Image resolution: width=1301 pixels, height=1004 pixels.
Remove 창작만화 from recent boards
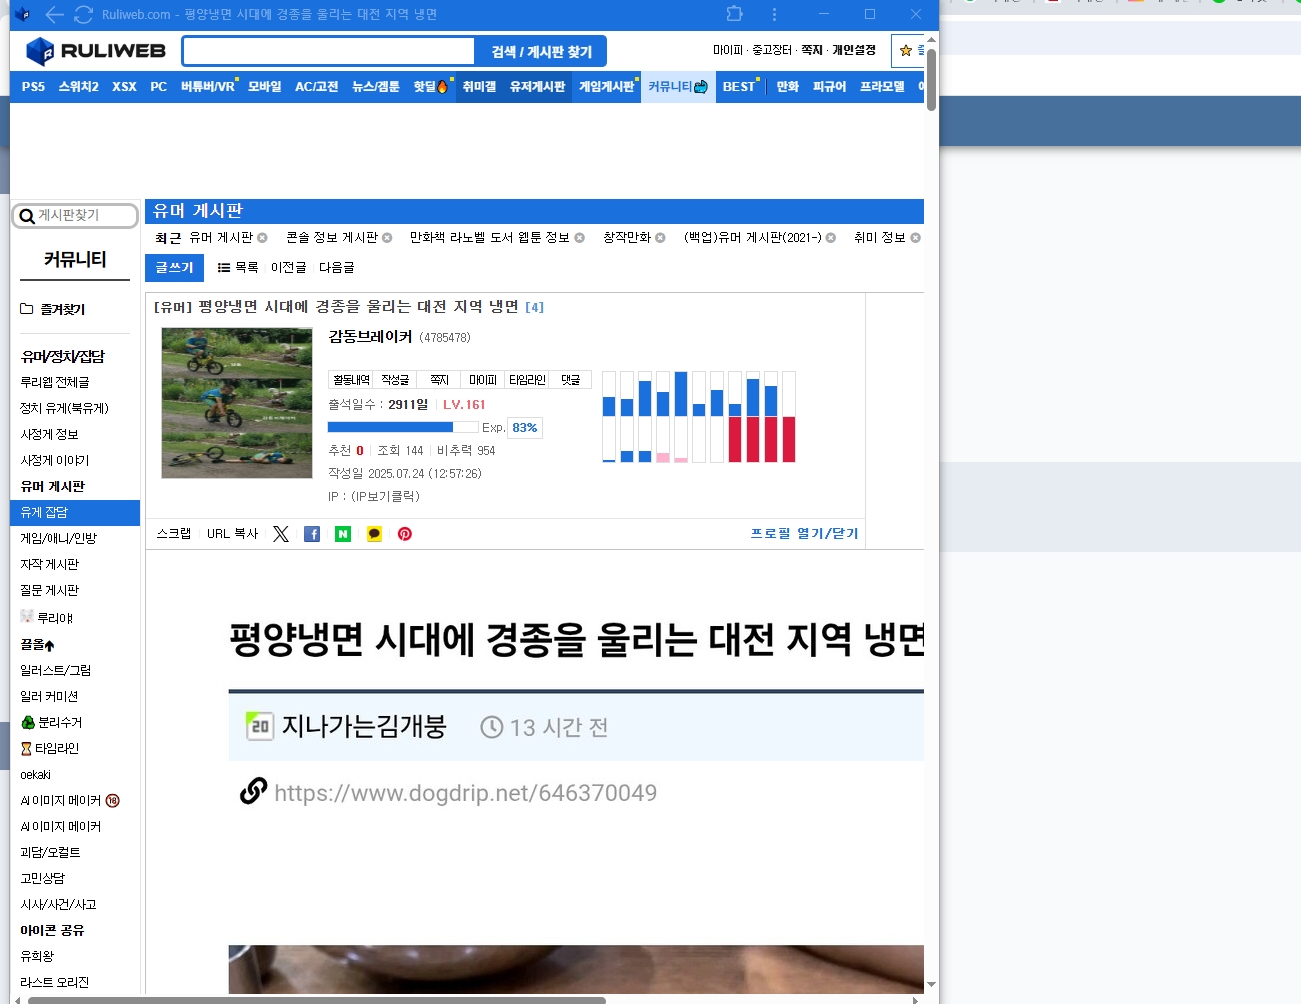point(660,238)
